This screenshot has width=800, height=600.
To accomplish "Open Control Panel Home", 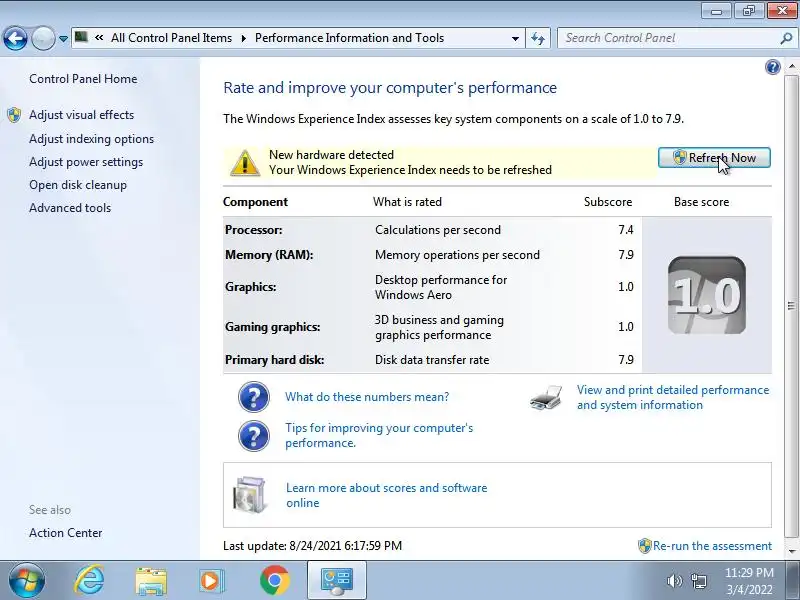I will (83, 79).
